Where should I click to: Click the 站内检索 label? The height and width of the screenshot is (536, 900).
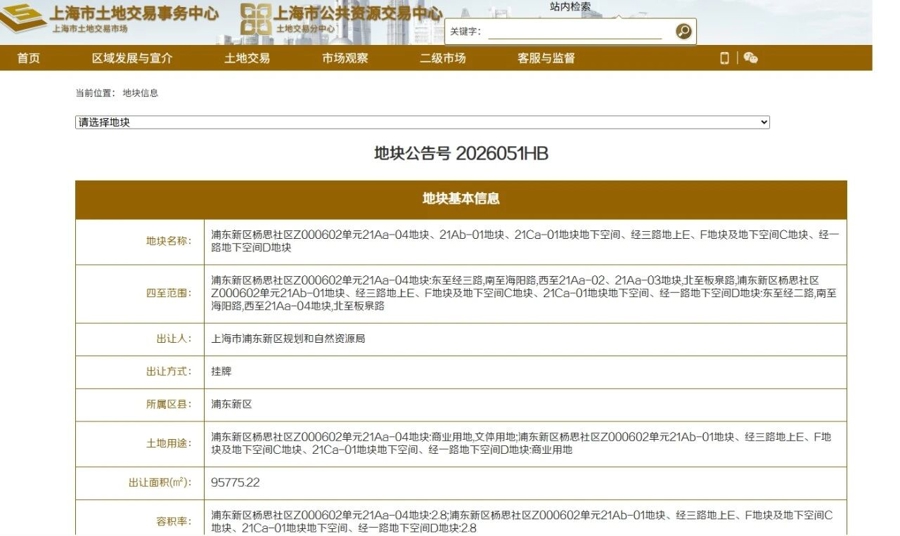pyautogui.click(x=570, y=6)
